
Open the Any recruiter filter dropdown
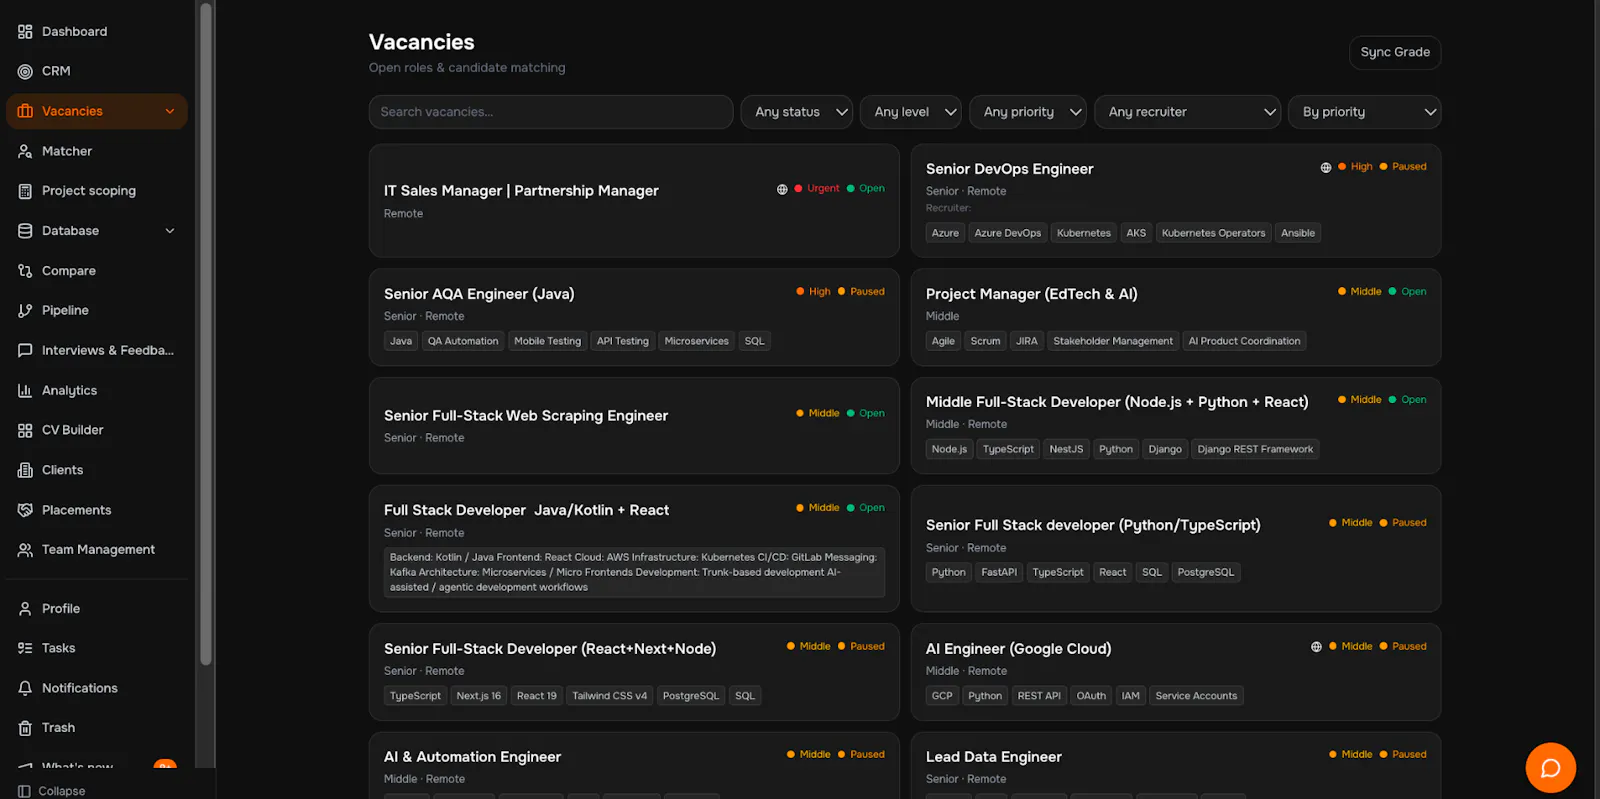click(x=1188, y=112)
